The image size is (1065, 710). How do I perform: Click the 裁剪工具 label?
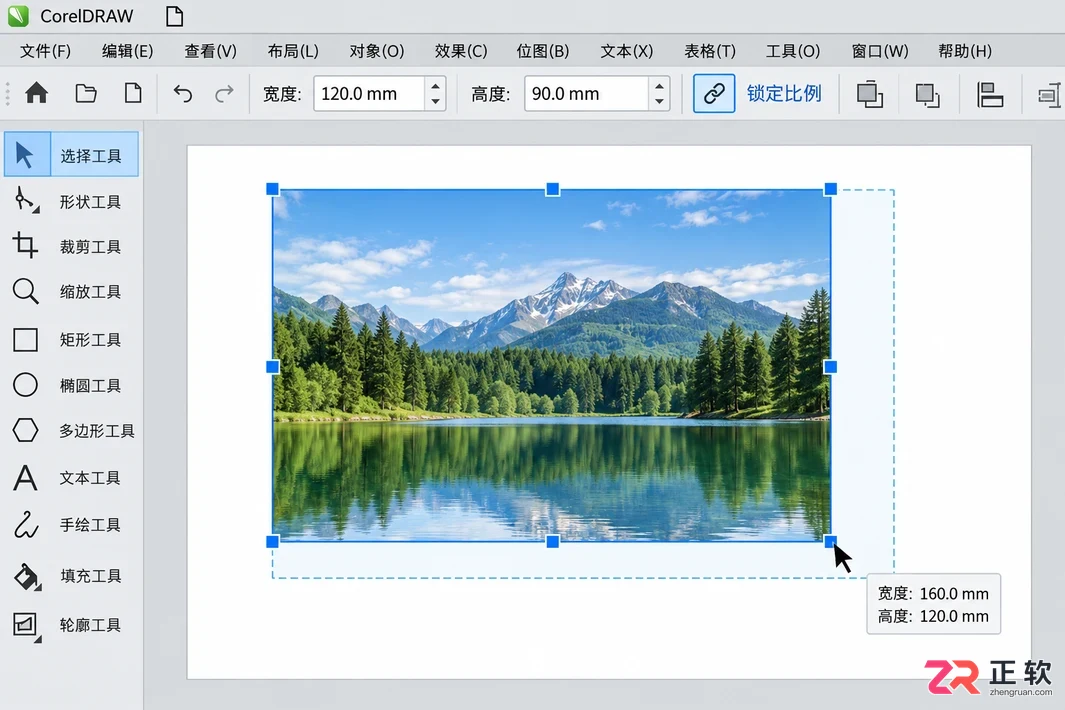click(90, 246)
